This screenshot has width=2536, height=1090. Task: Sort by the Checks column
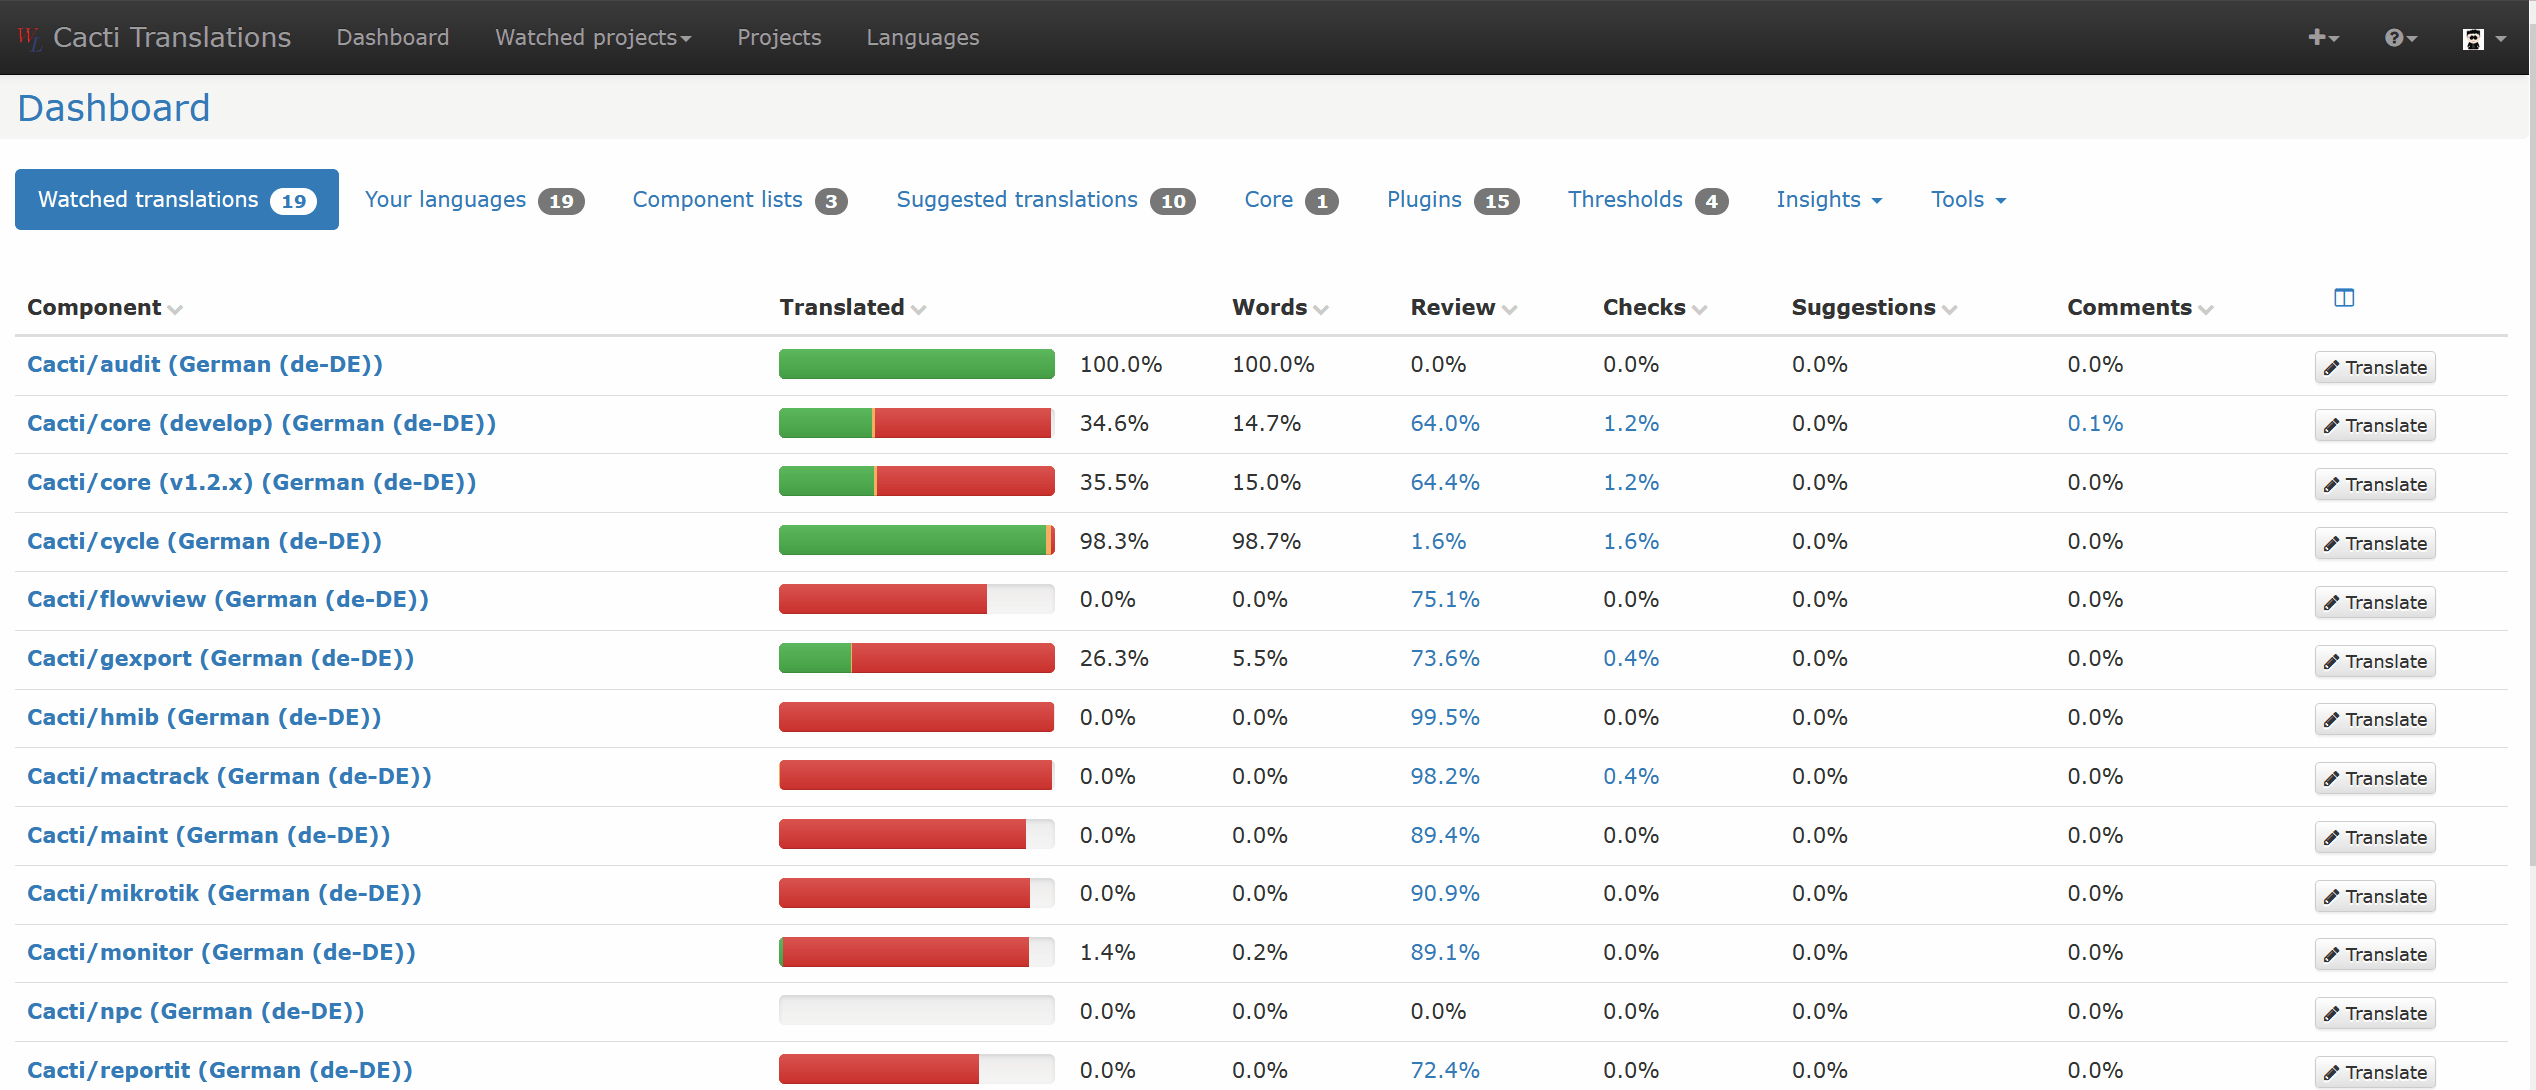[x=1655, y=308]
